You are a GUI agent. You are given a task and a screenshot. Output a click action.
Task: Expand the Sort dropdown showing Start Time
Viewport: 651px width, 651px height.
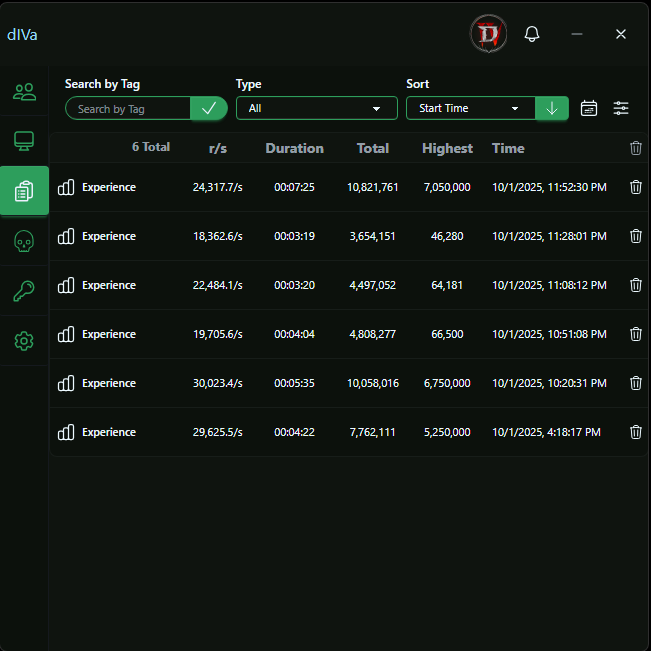470,108
